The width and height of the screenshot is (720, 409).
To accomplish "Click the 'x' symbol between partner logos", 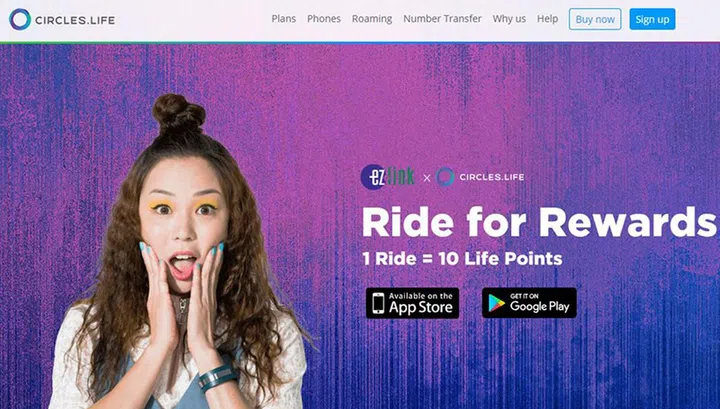I will click(427, 178).
